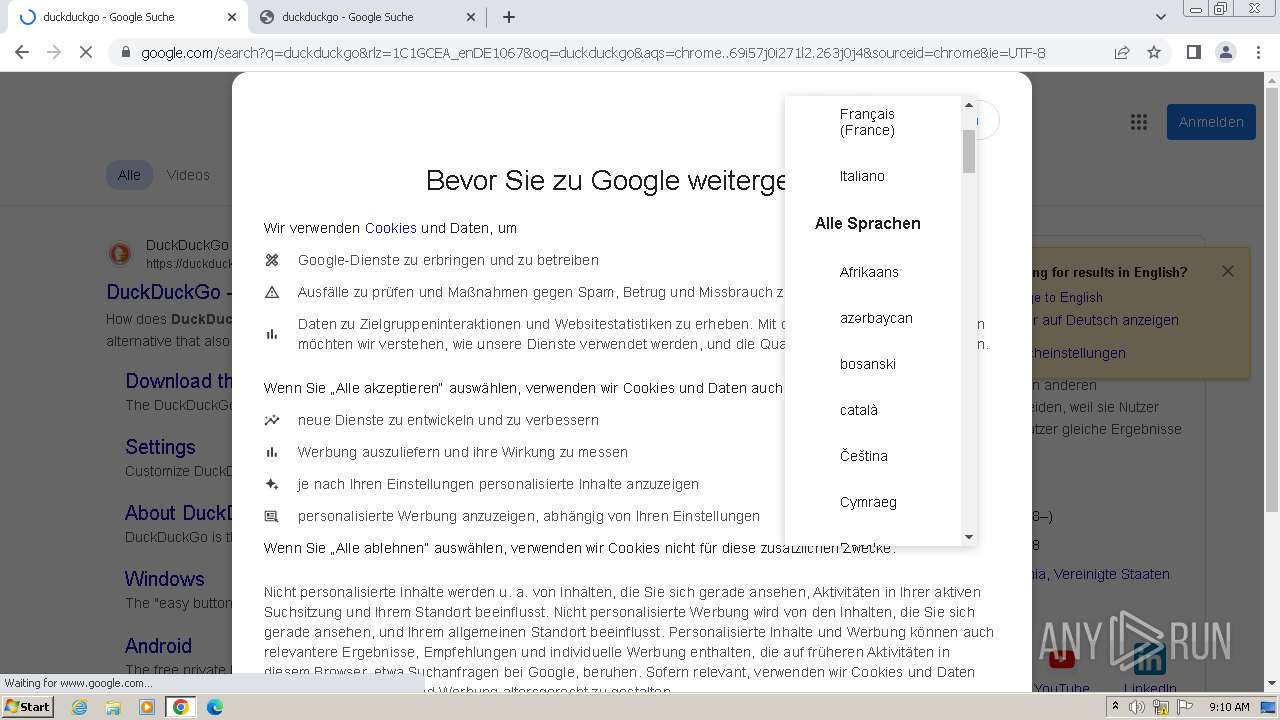Click the browser back arrow

(22, 52)
